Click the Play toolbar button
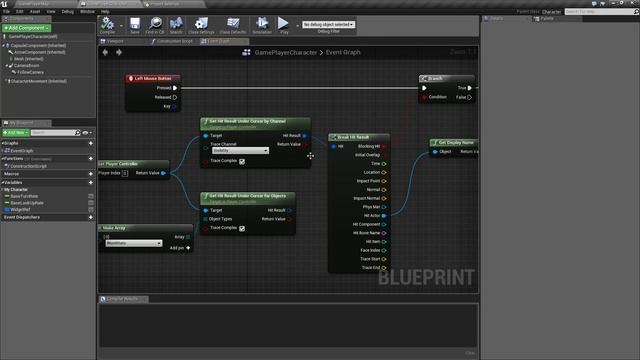 tap(283, 25)
